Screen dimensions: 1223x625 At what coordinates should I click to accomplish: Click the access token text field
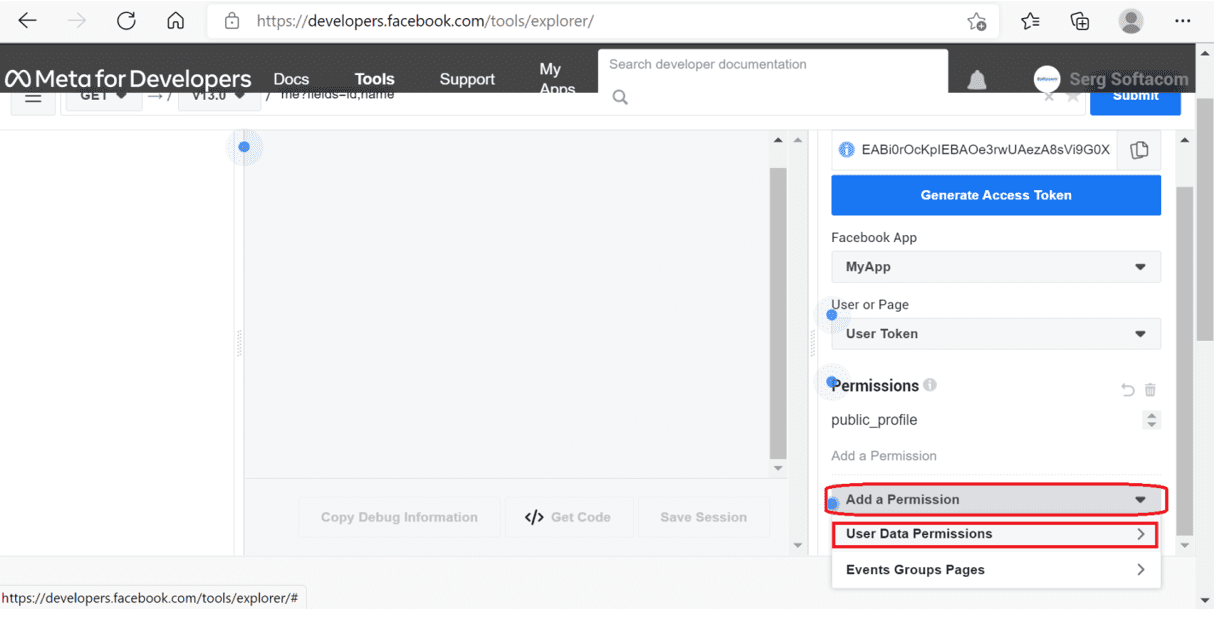point(974,150)
